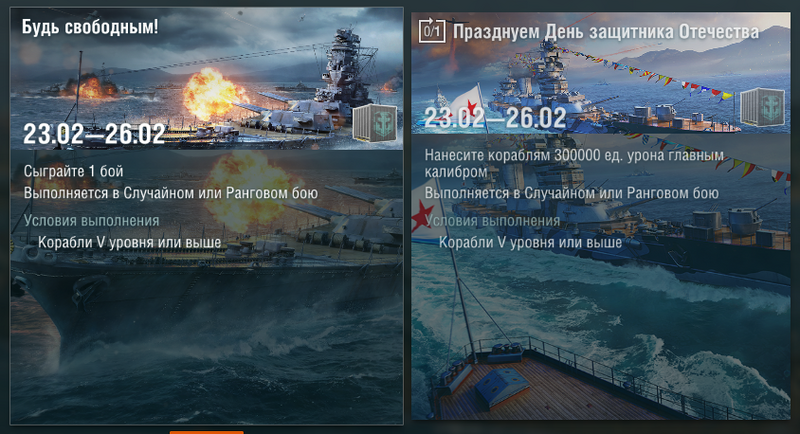Click the festive flag-decorated ship banner image
The height and width of the screenshot is (434, 800).
pyautogui.click(x=601, y=73)
